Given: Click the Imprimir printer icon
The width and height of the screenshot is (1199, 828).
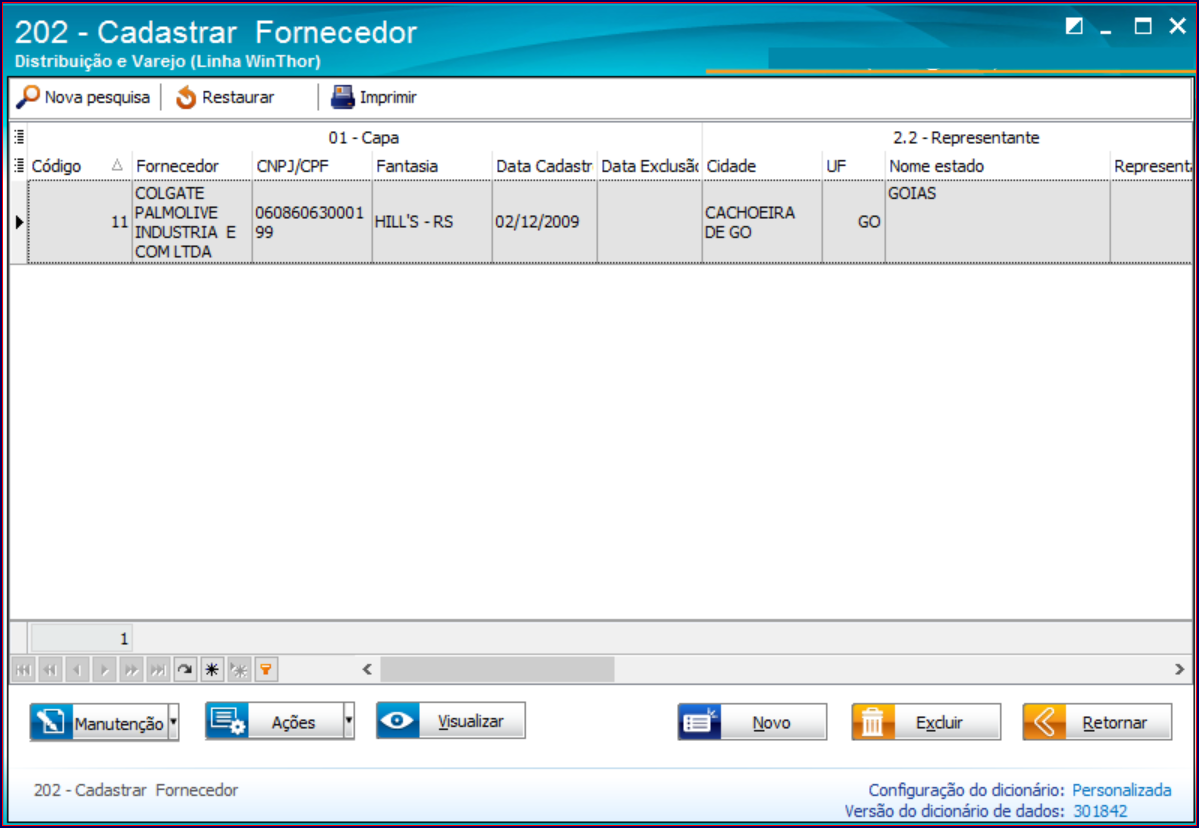Looking at the screenshot, I should [343, 97].
